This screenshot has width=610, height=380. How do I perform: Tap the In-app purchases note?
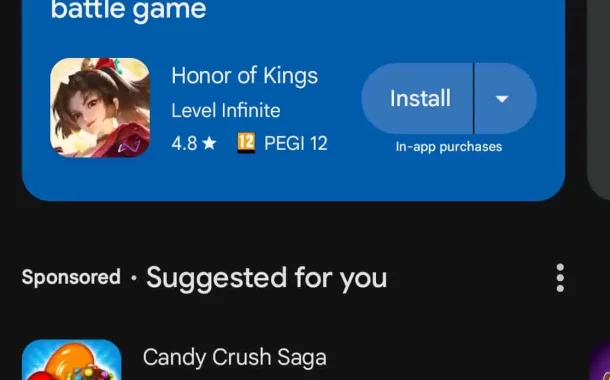coord(449,147)
